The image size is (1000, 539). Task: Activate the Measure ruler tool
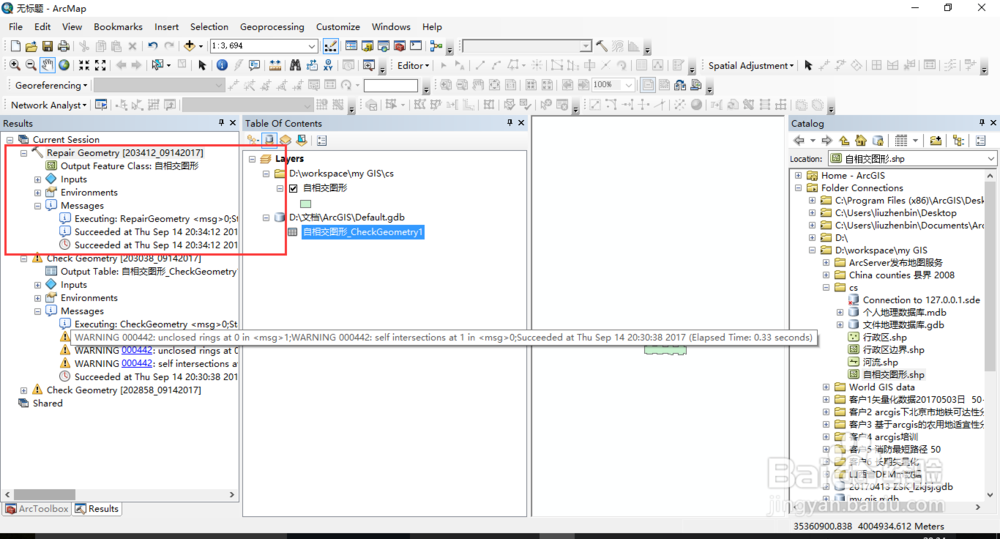[x=275, y=65]
